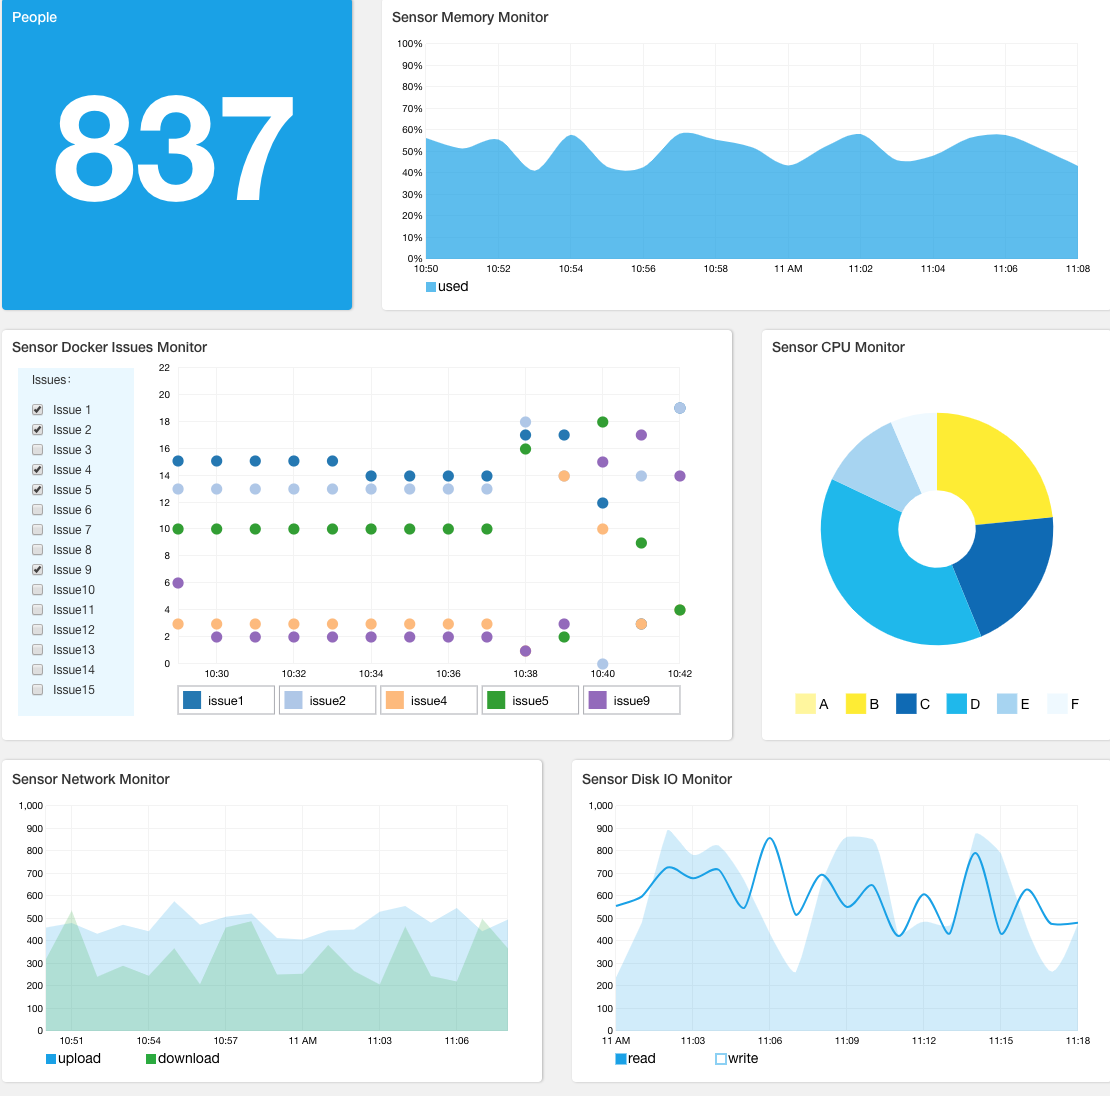Toggle the upload legend icon

point(51,1059)
